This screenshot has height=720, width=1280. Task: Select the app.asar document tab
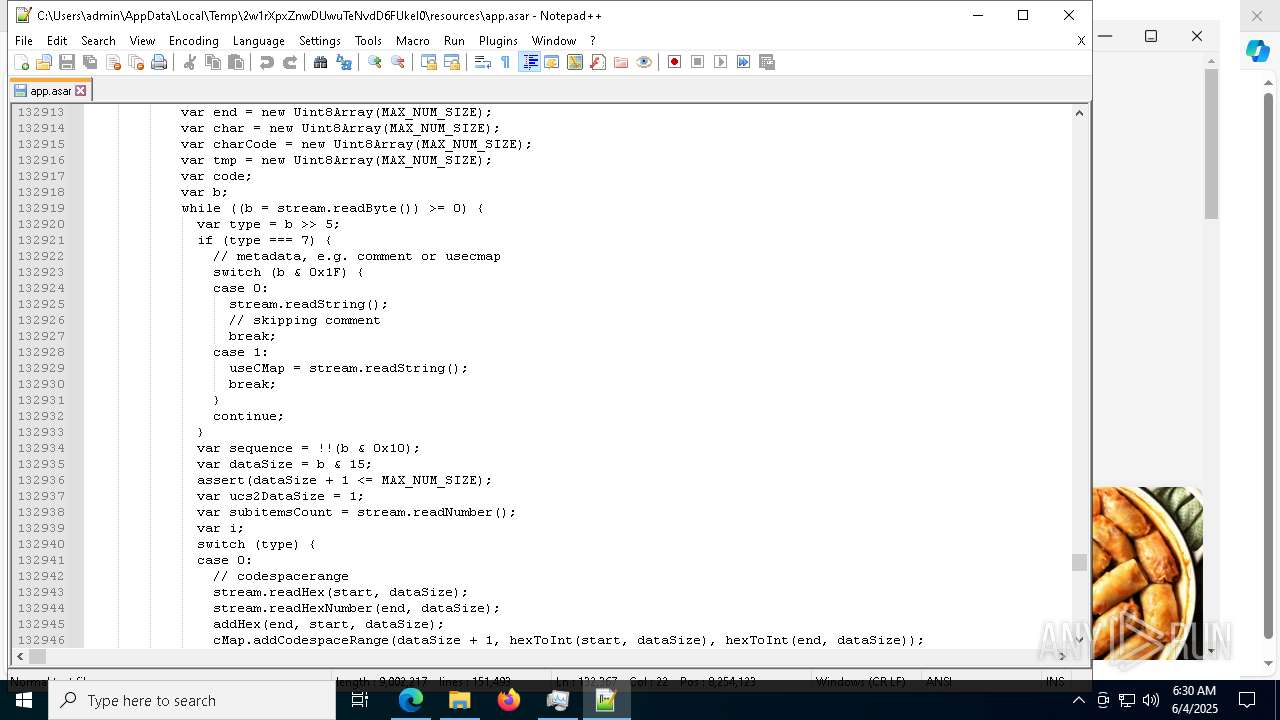pos(50,91)
